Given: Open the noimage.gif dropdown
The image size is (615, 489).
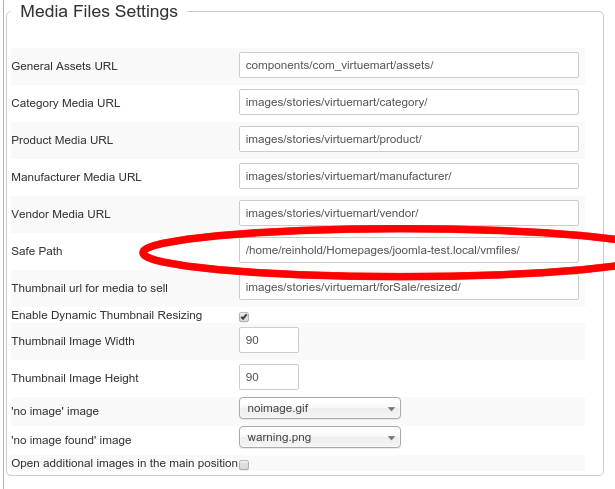Looking at the screenshot, I should [x=320, y=408].
